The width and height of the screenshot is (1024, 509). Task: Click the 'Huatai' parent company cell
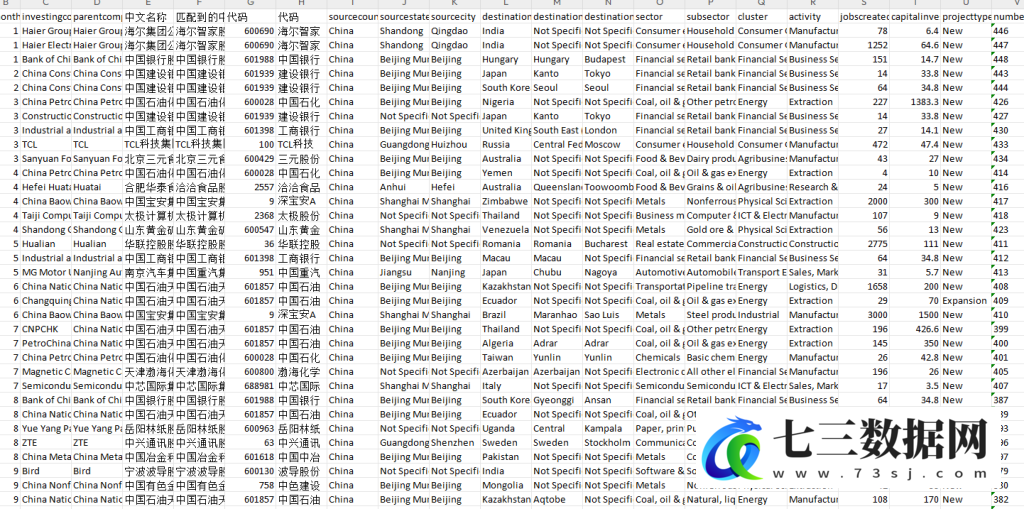click(x=97, y=187)
